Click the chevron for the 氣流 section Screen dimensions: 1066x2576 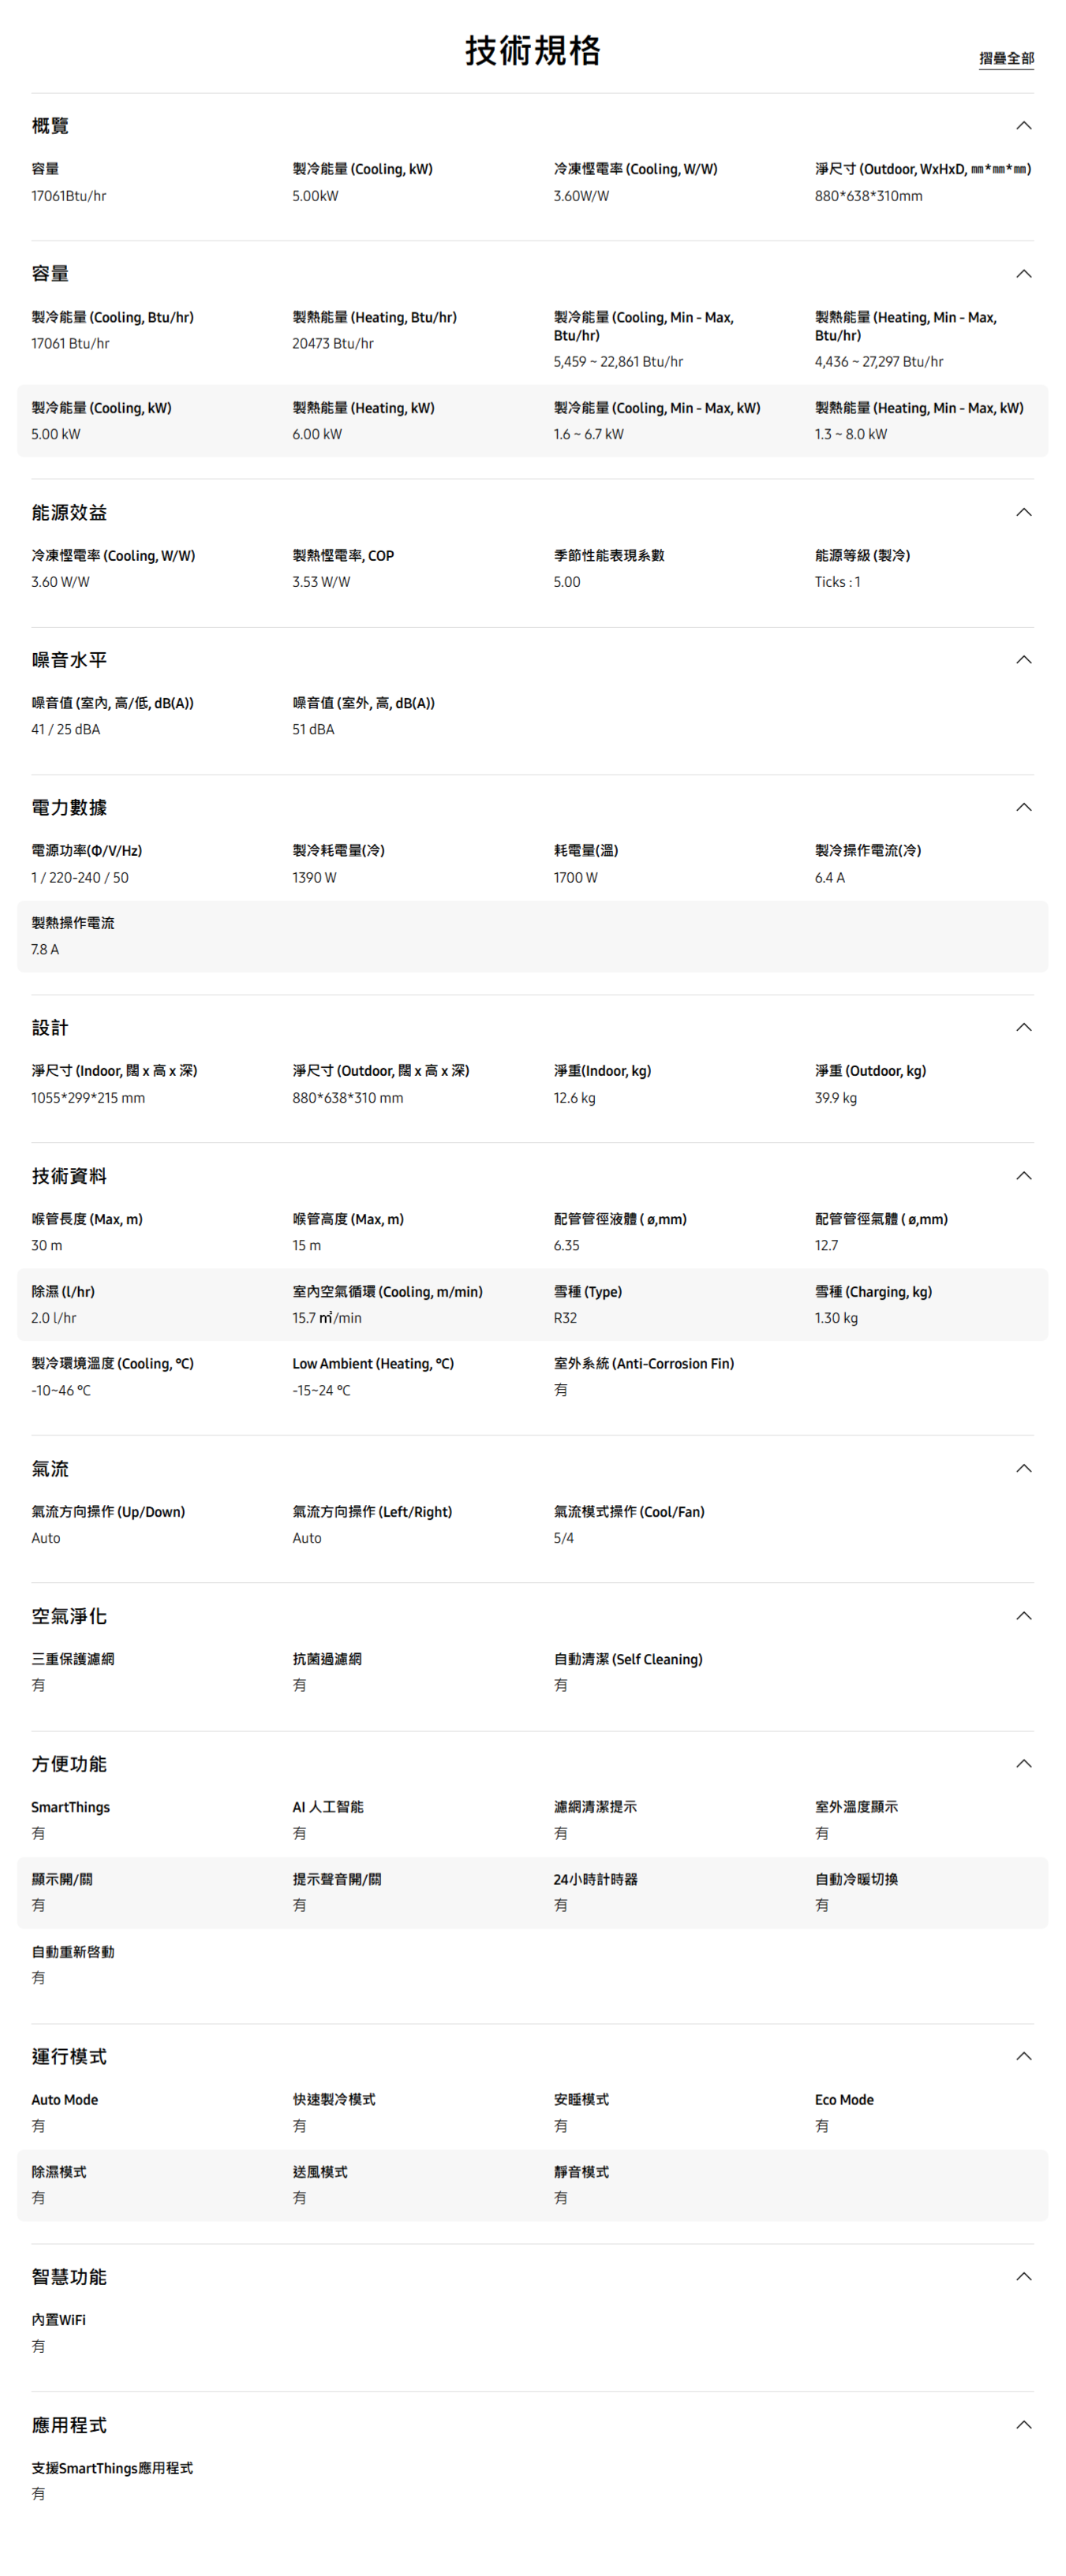(x=1023, y=1468)
